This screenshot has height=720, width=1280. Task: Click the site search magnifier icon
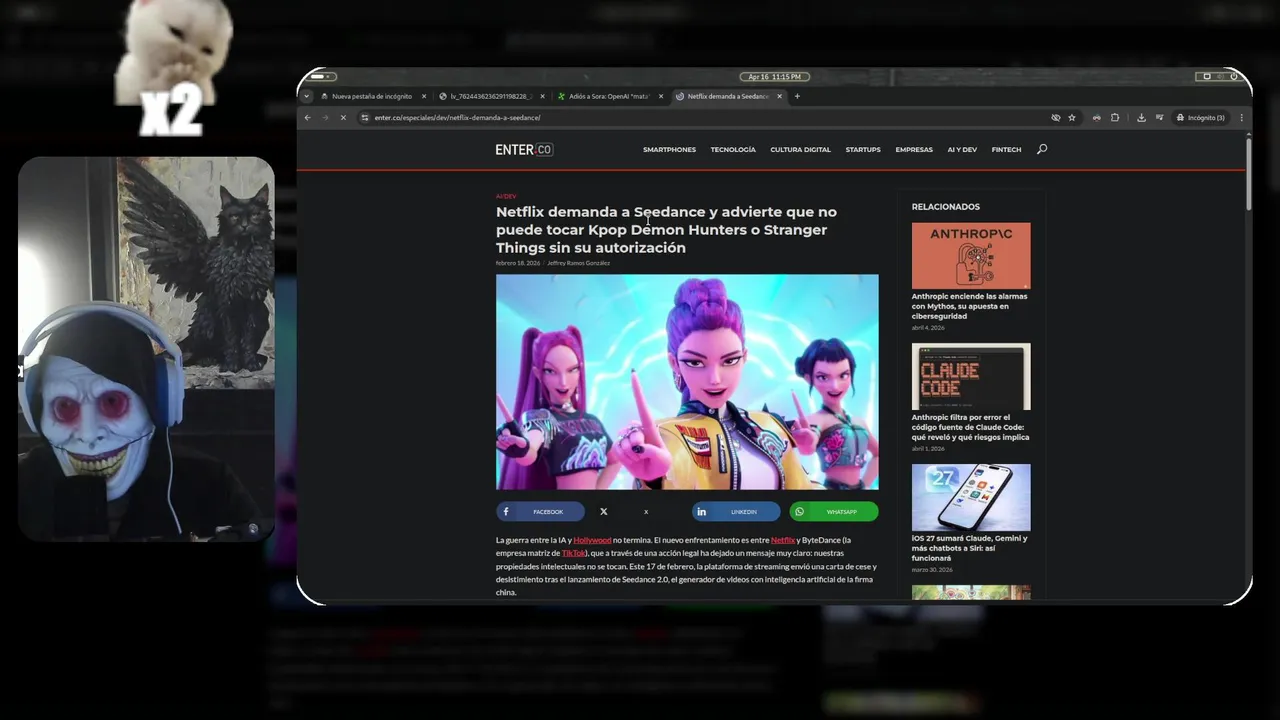pos(1042,149)
